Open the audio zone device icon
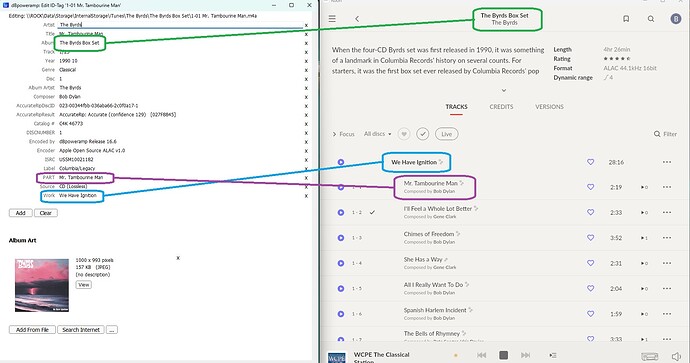 [650, 356]
